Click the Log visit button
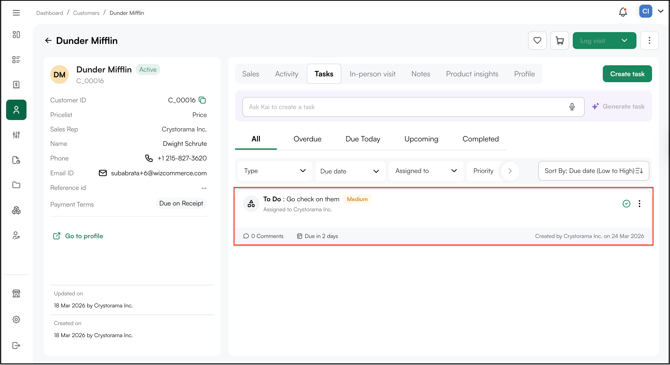The image size is (670, 365). pos(593,41)
